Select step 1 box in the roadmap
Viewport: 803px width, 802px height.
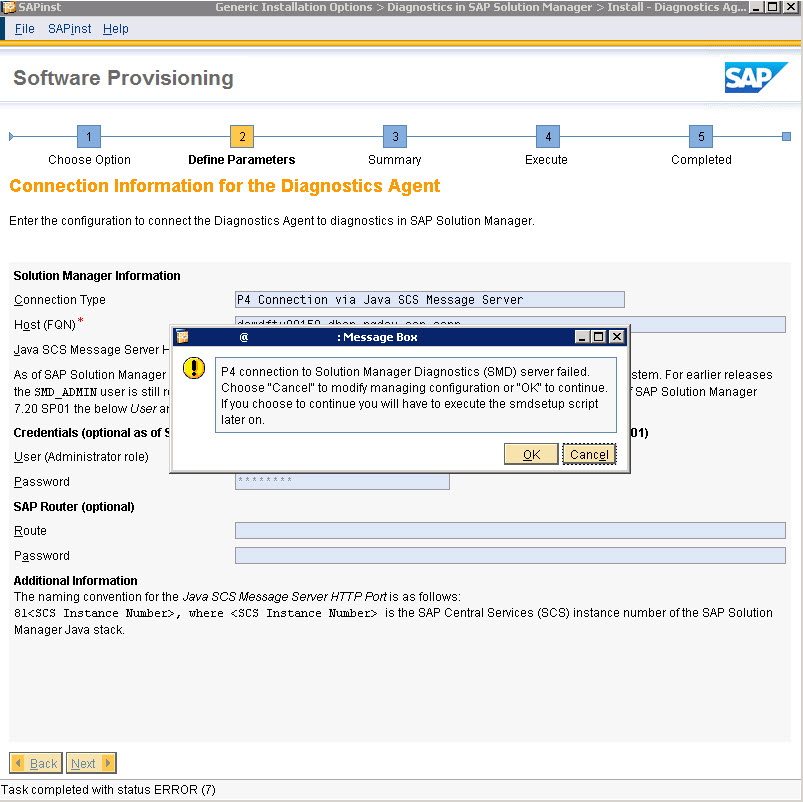89,137
